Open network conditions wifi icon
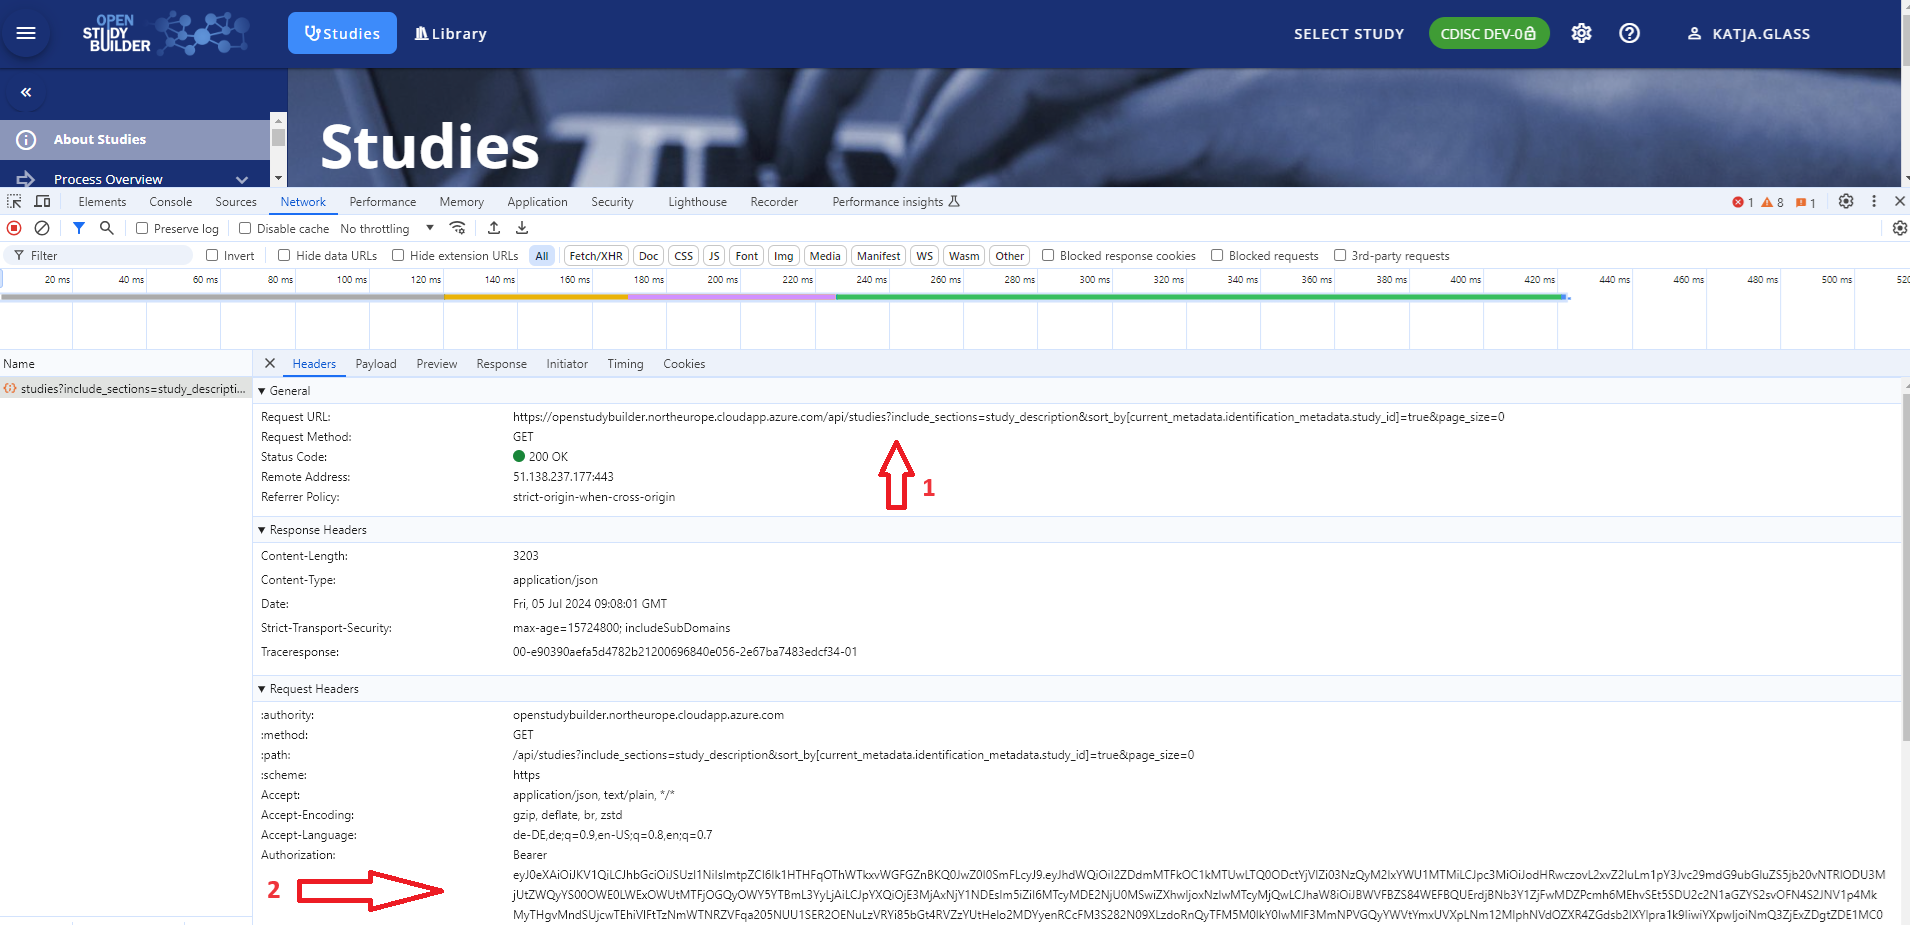1910x925 pixels. click(x=457, y=228)
